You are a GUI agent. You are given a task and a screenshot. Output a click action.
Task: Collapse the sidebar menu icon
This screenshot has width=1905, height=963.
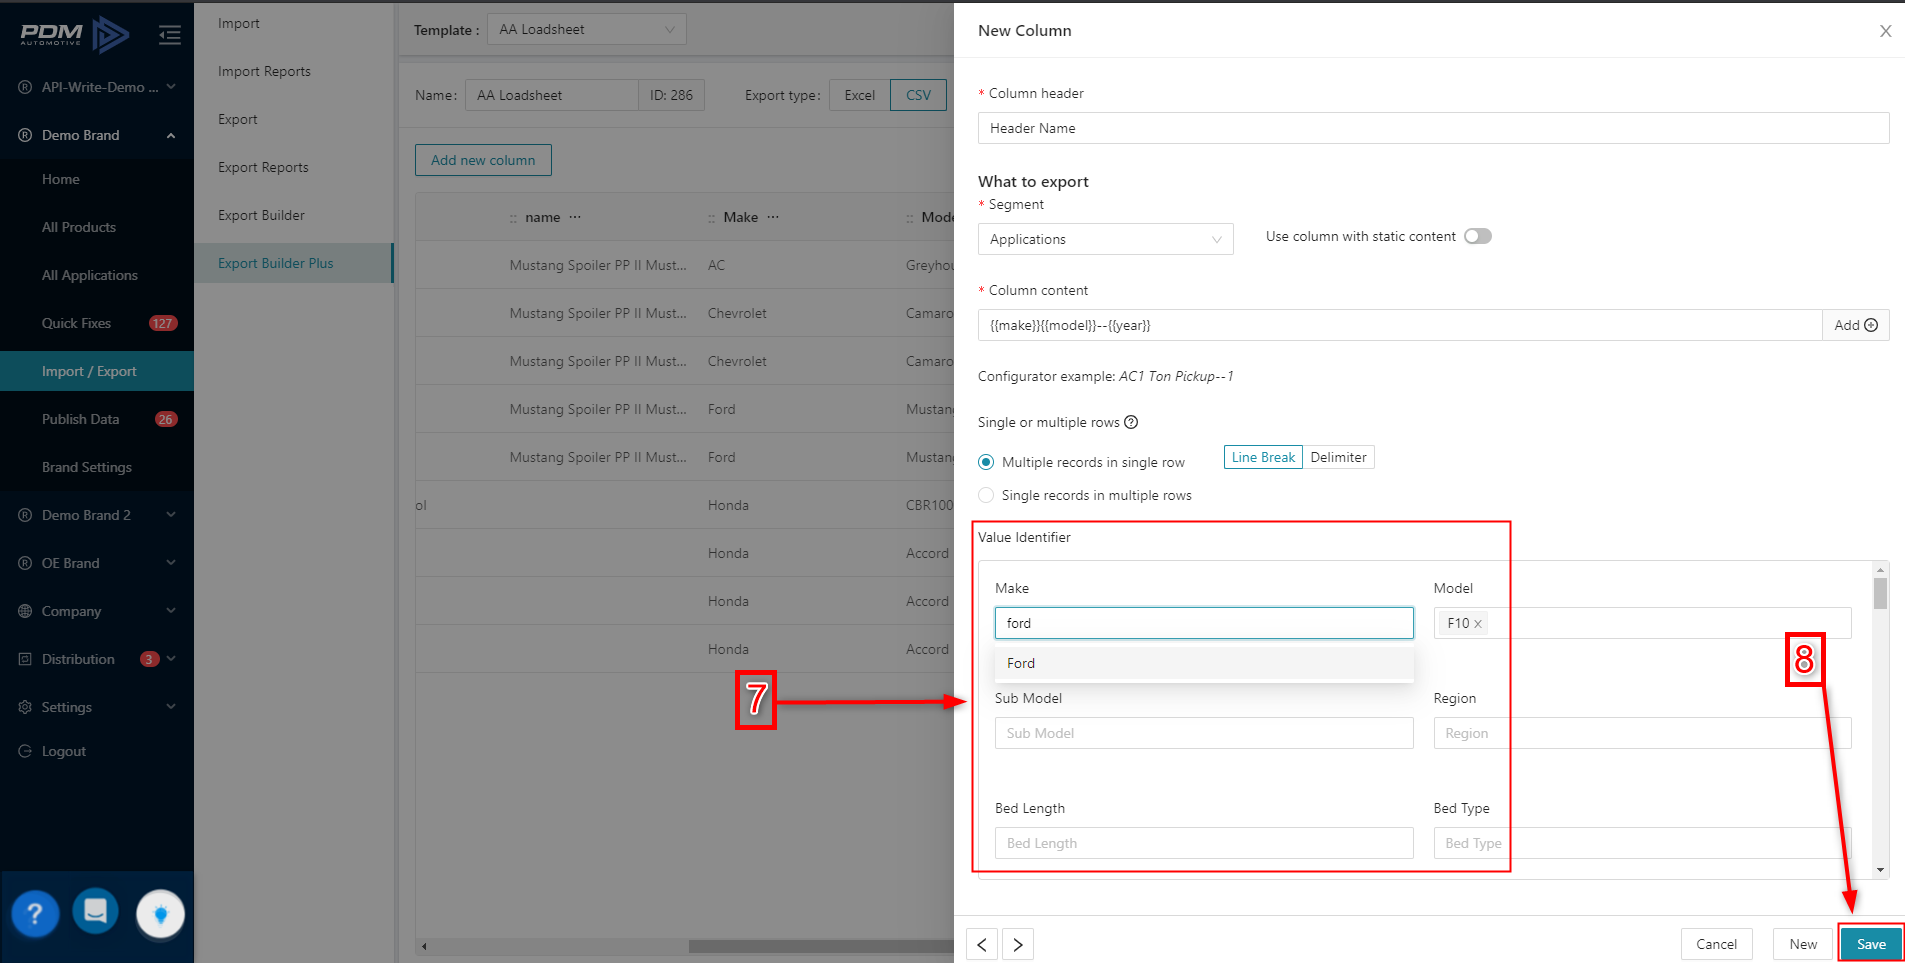[169, 35]
